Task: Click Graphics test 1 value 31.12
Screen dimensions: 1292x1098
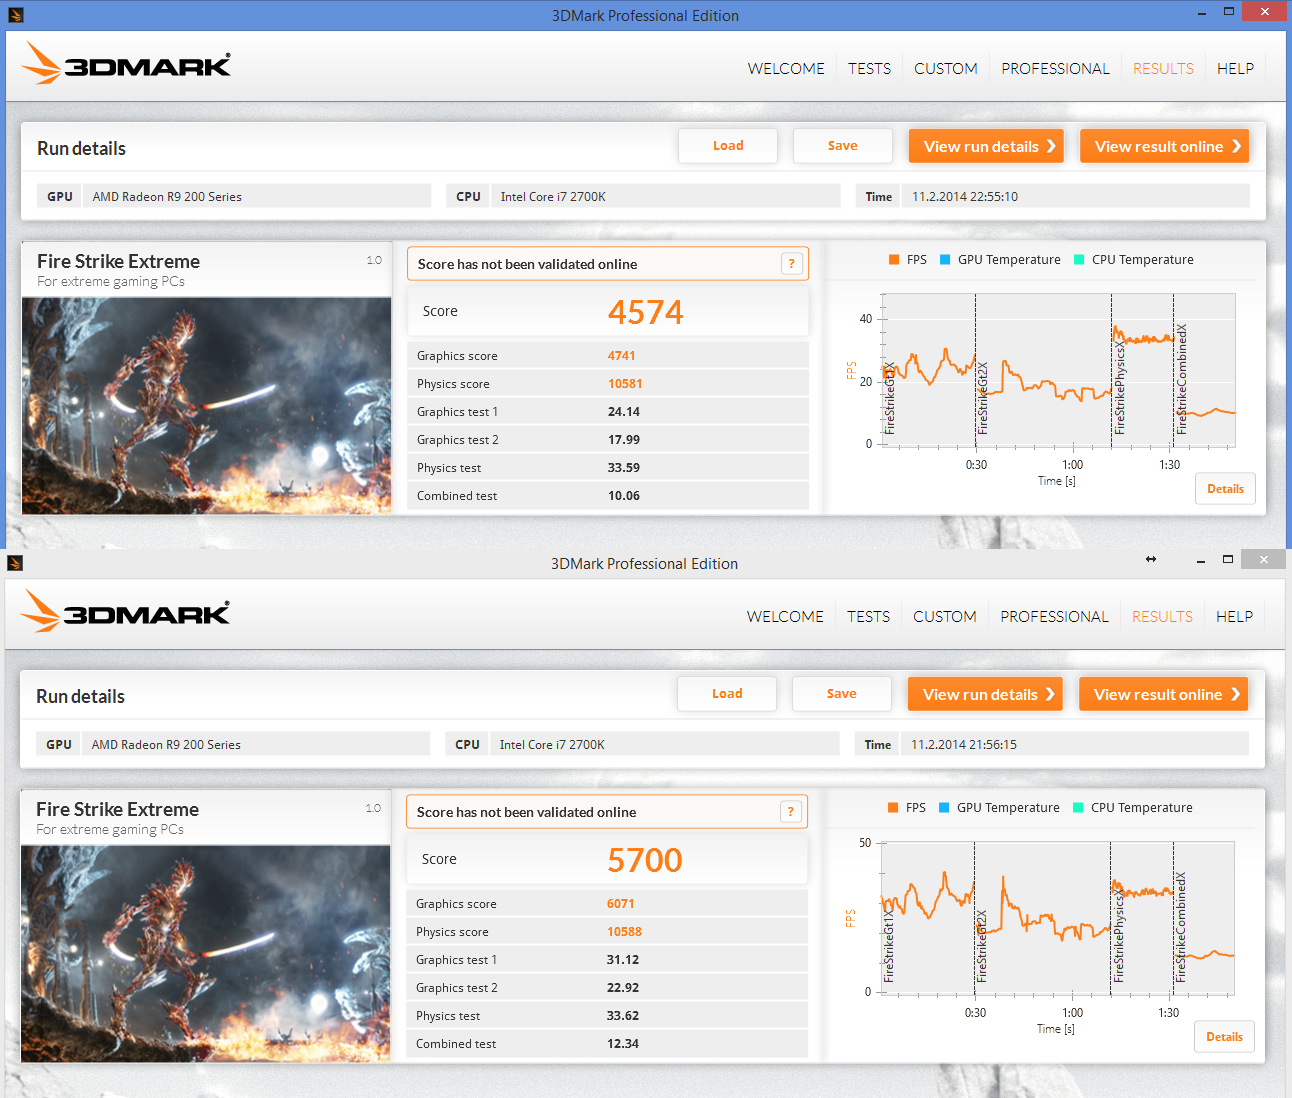Action: click(623, 960)
